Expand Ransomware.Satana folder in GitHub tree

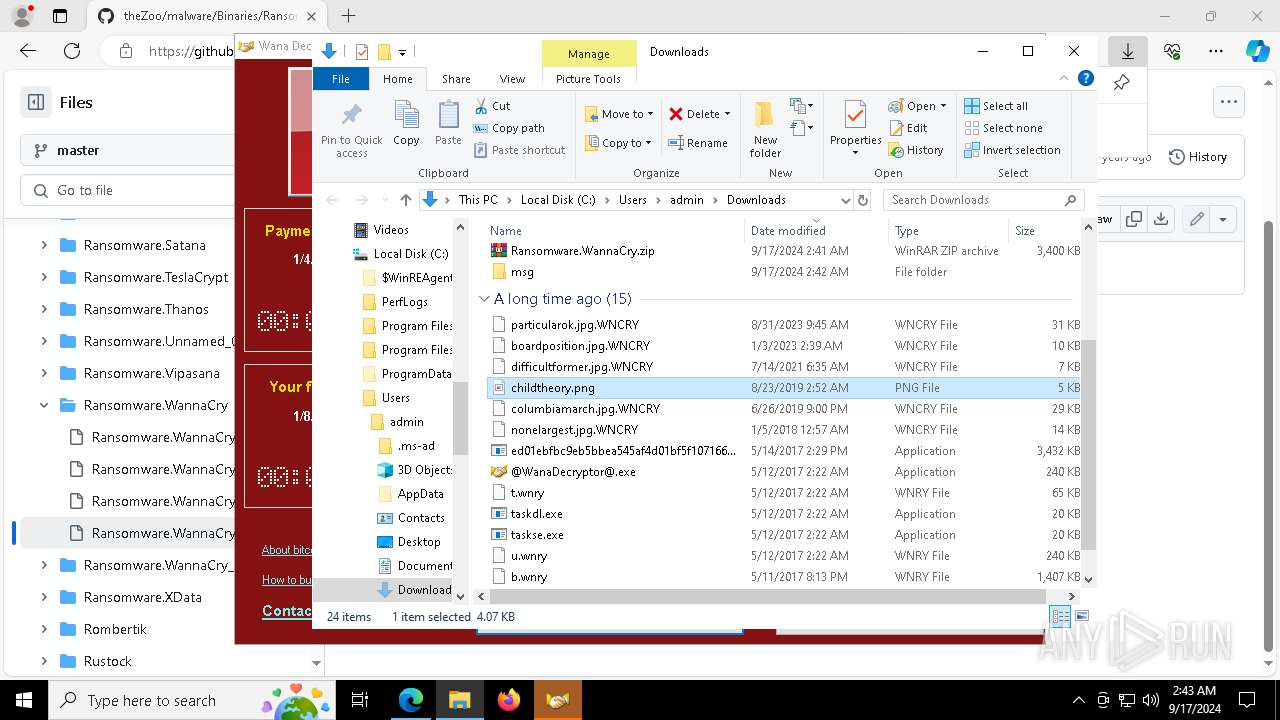pos(44,245)
